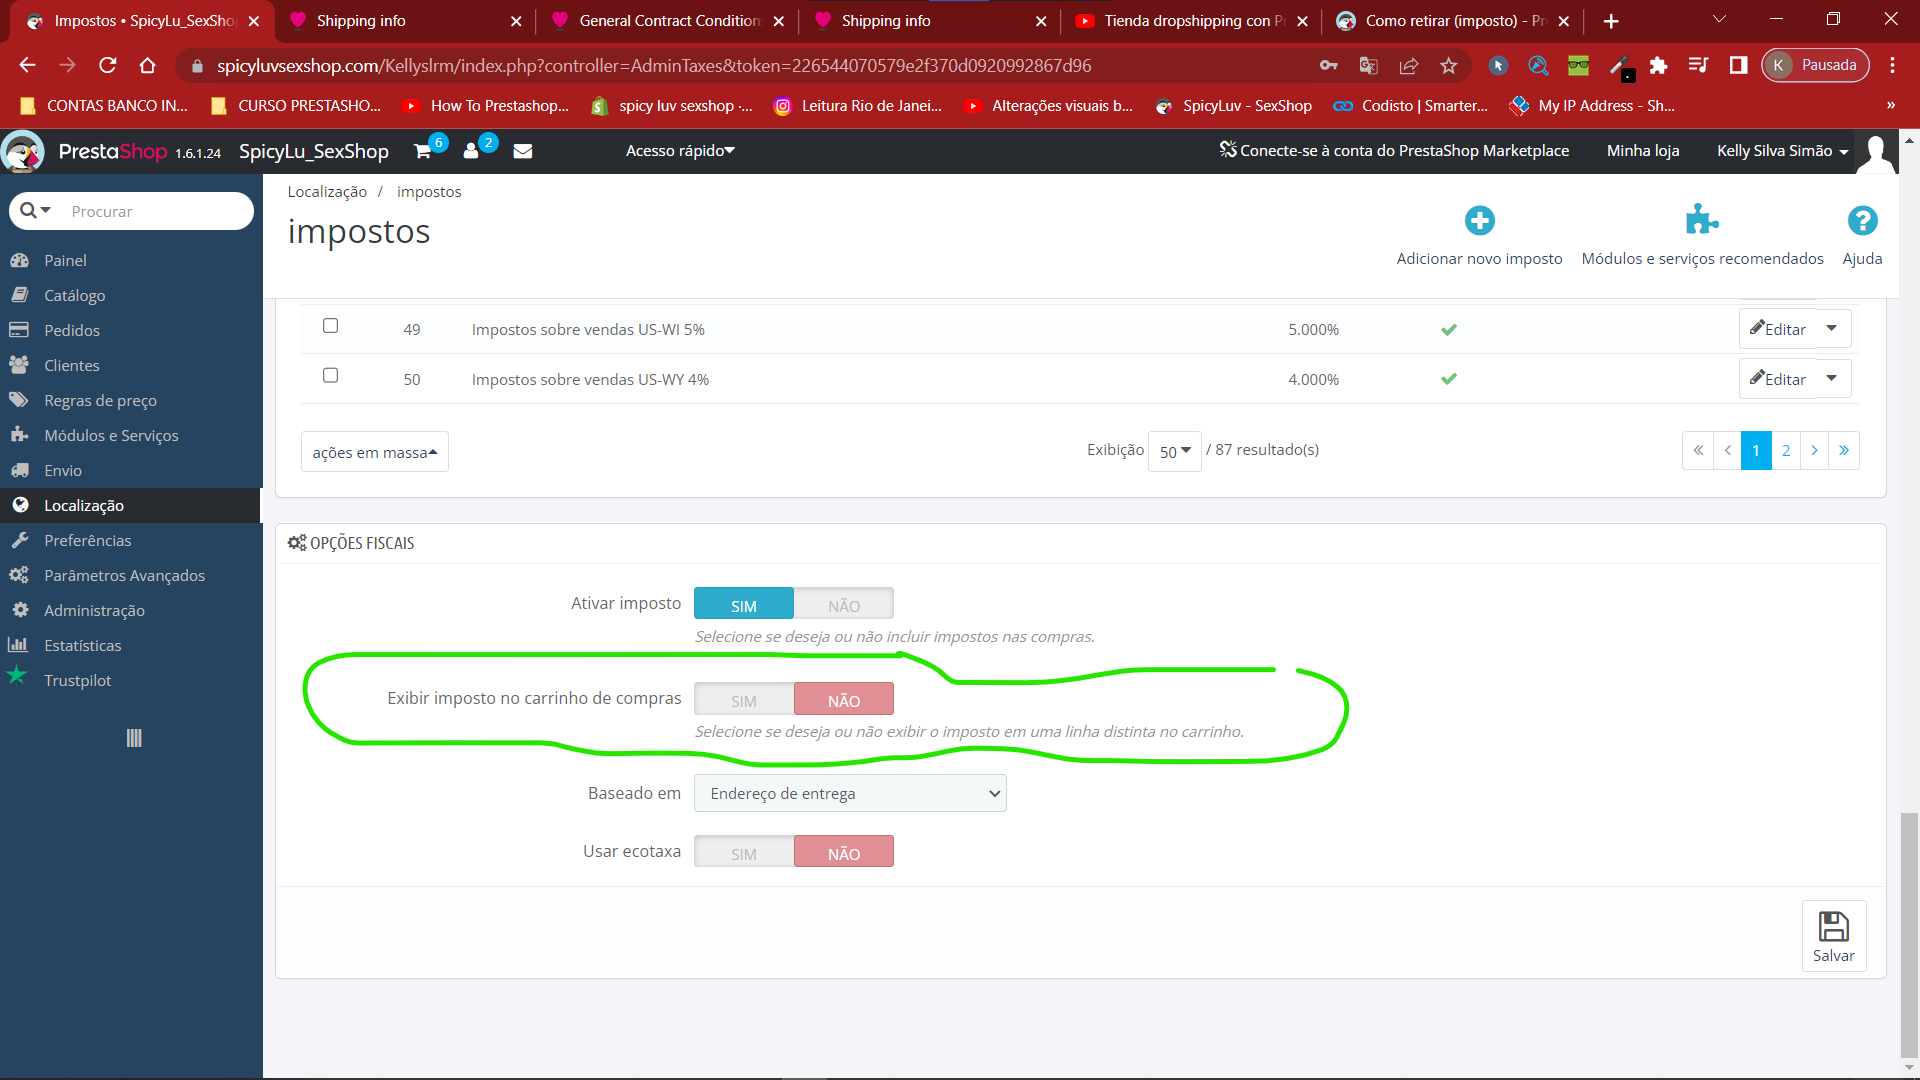Expand the browser tab search chevron

click(1719, 19)
